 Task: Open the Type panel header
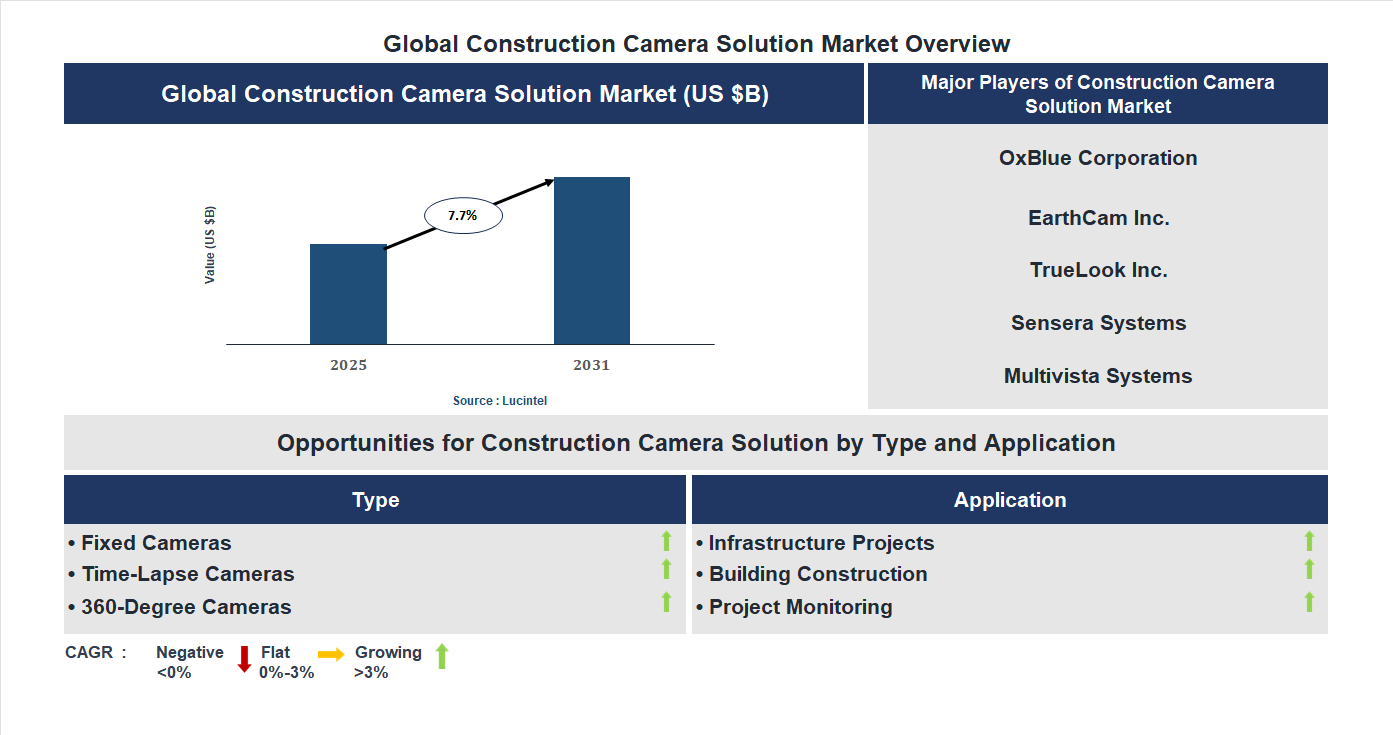375,499
